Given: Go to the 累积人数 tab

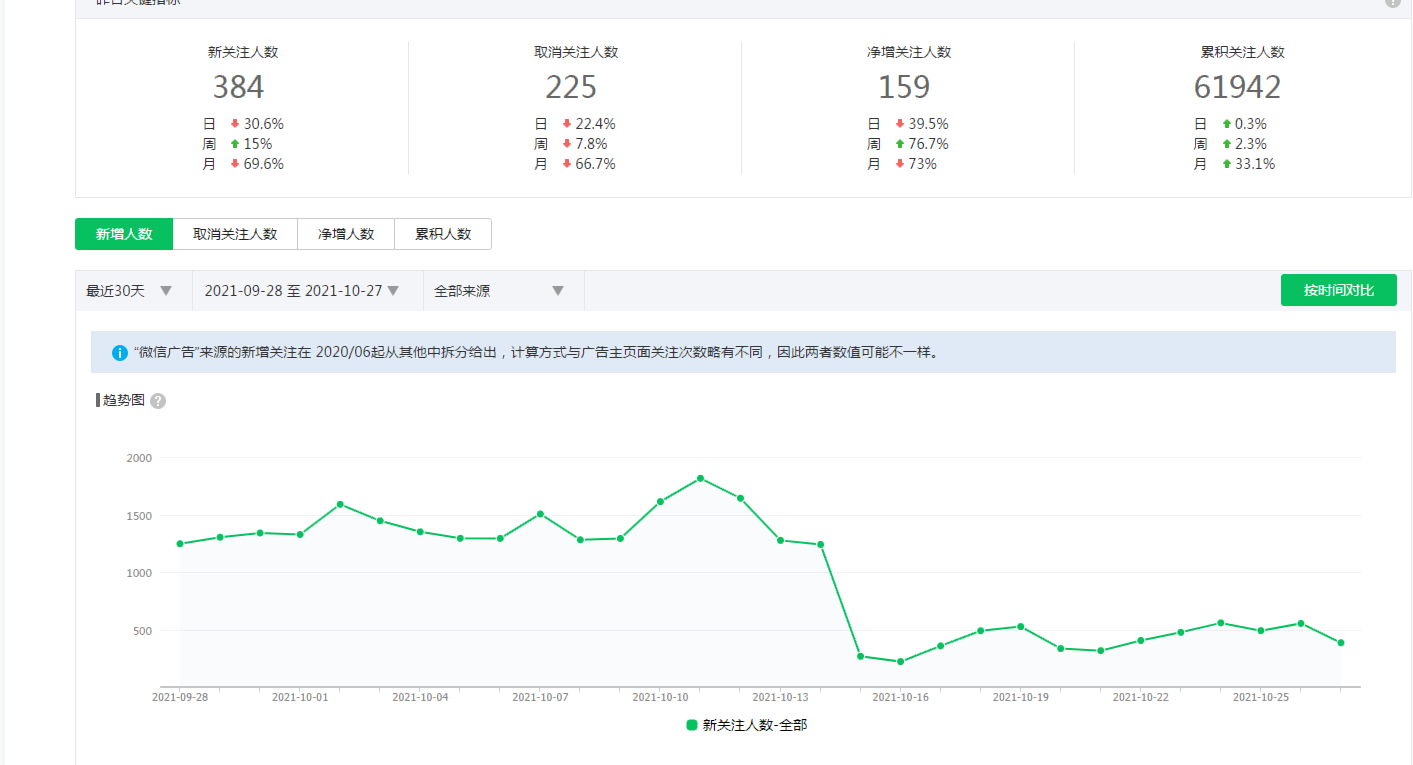Looking at the screenshot, I should tap(443, 234).
